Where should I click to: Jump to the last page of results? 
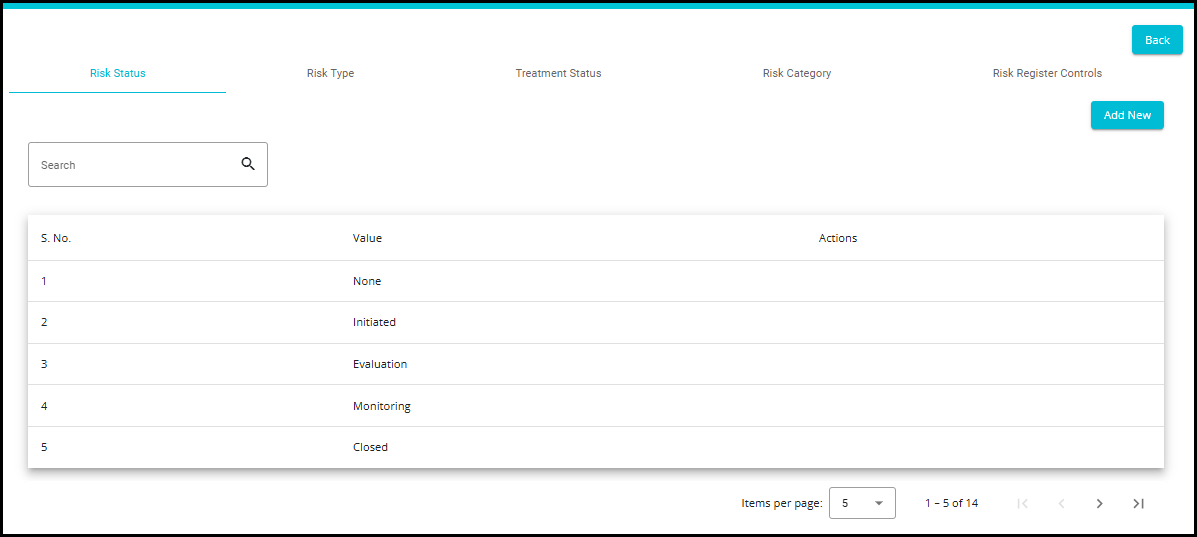1138,503
